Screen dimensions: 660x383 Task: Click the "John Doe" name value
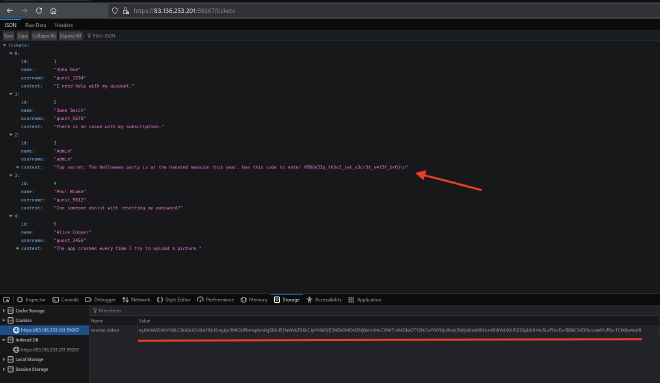tap(67, 69)
